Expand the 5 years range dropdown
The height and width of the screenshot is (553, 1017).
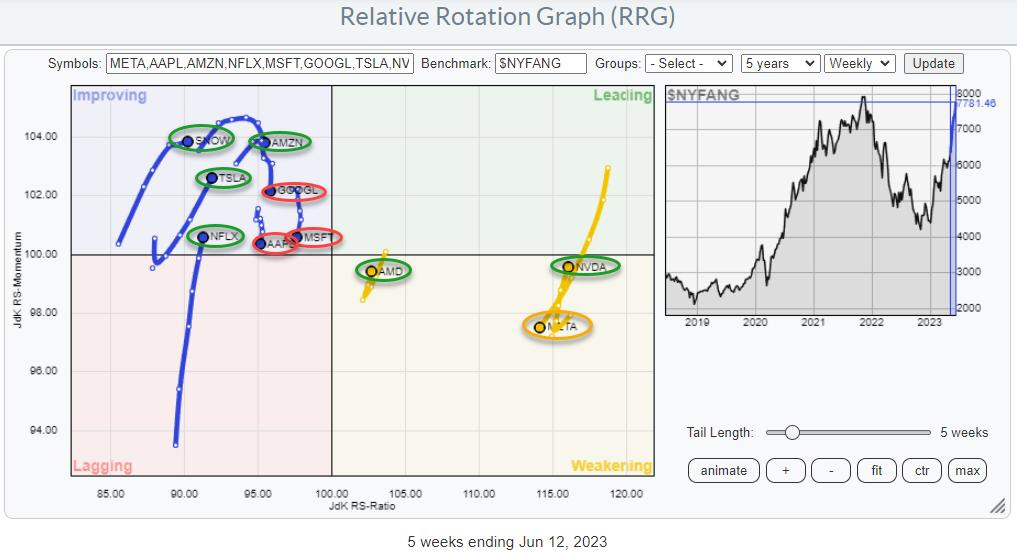[x=780, y=63]
